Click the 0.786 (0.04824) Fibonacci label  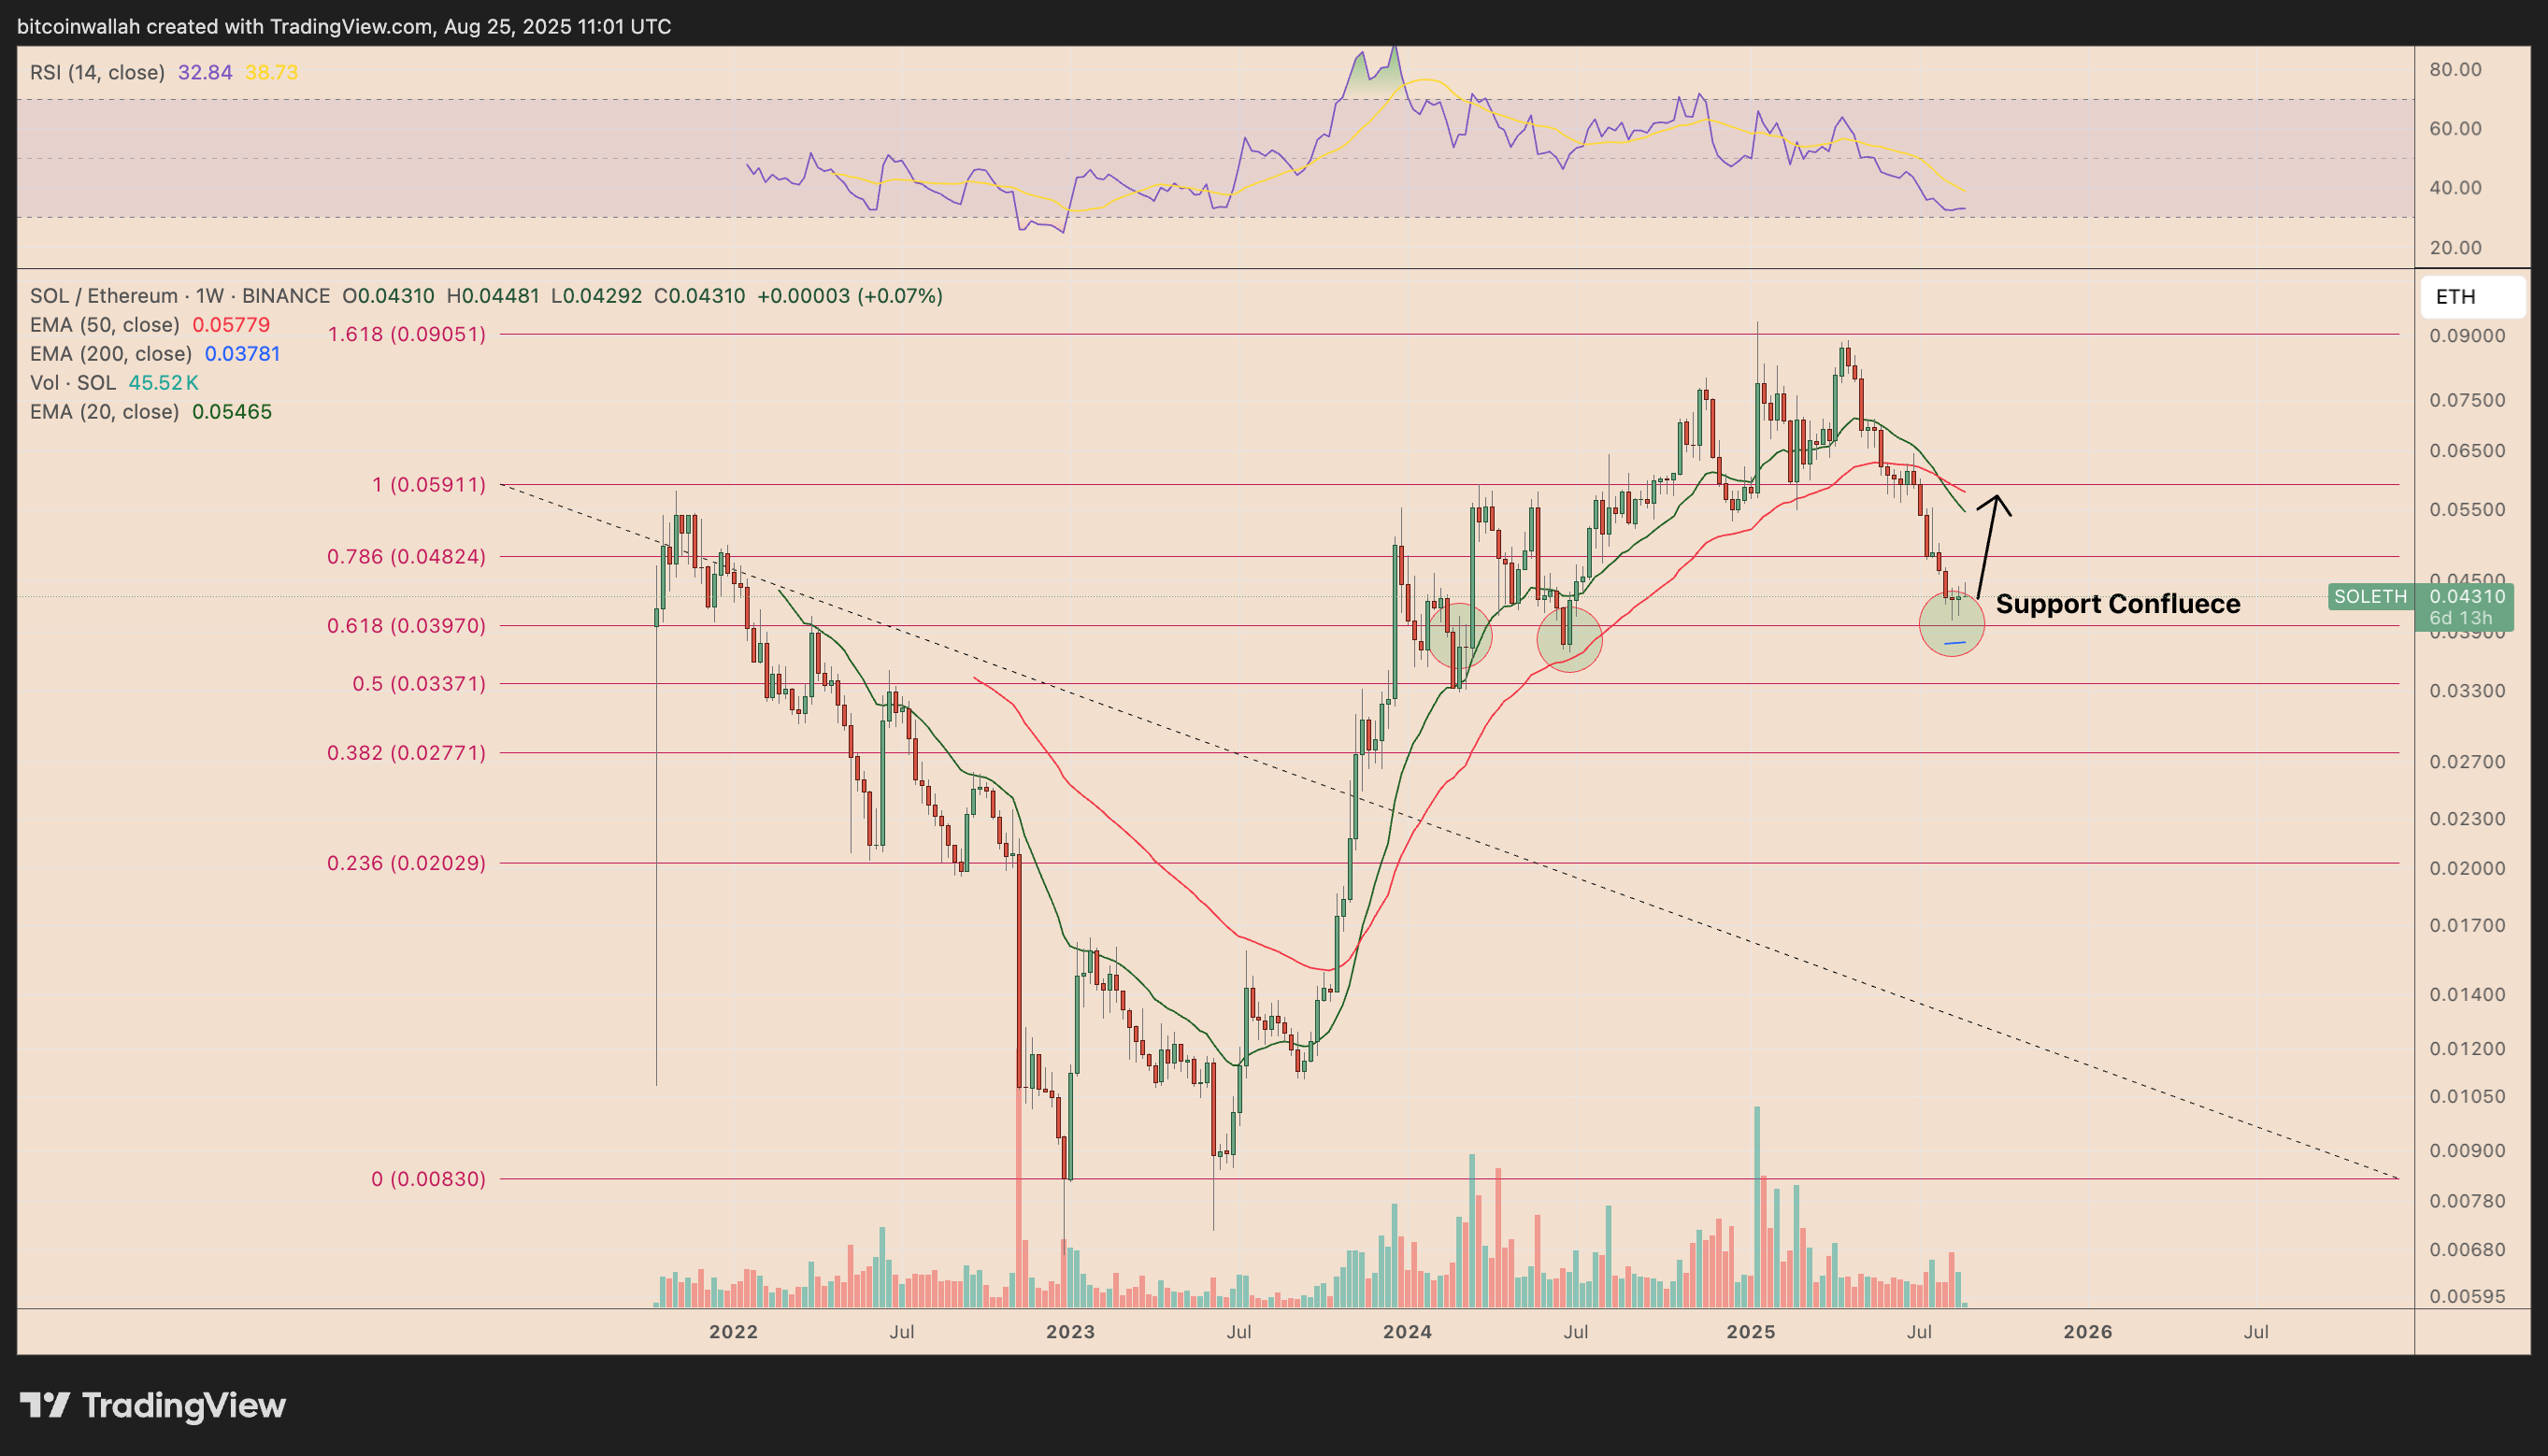click(407, 557)
